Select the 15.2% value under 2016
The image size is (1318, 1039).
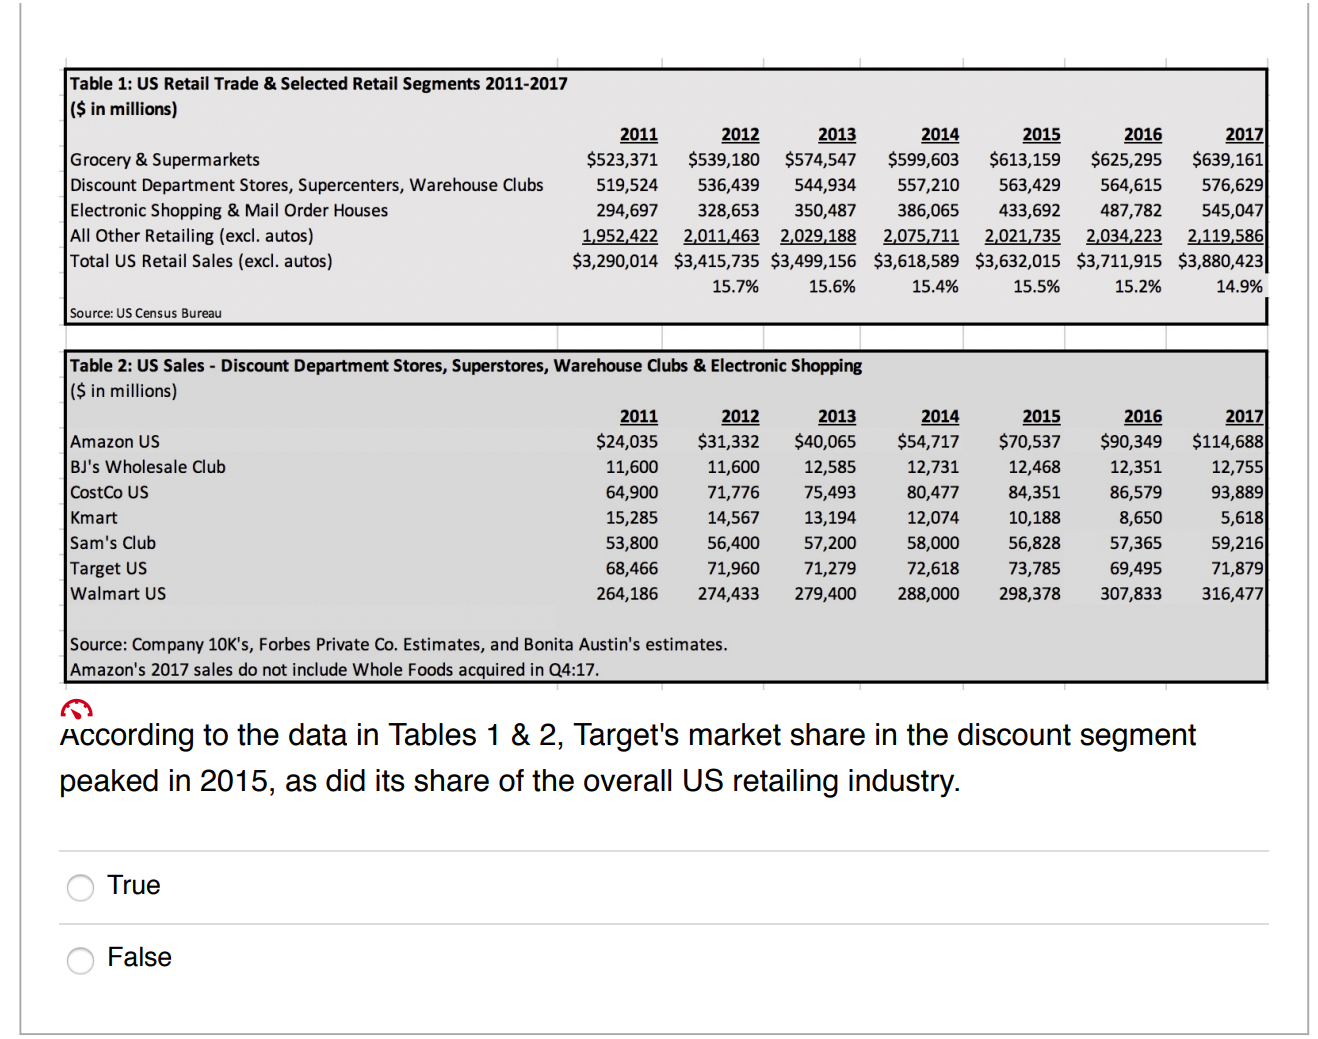coord(1140,286)
